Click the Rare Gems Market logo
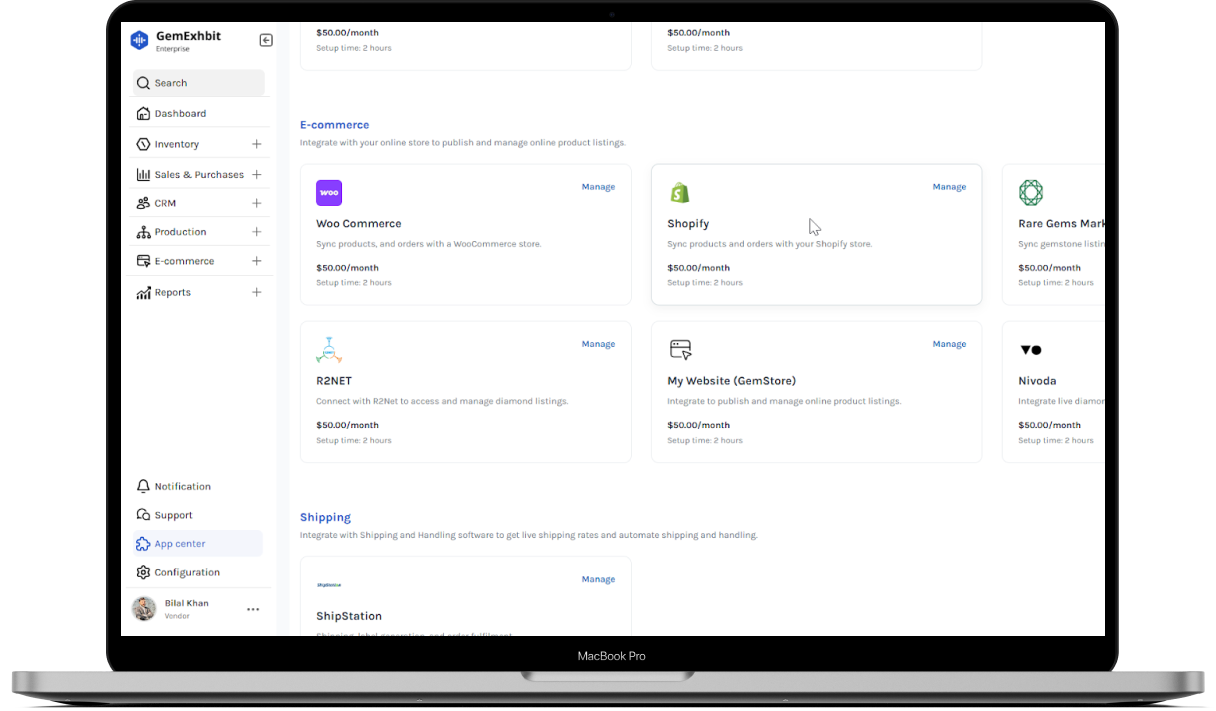This screenshot has height=711, width=1216. click(x=1030, y=193)
